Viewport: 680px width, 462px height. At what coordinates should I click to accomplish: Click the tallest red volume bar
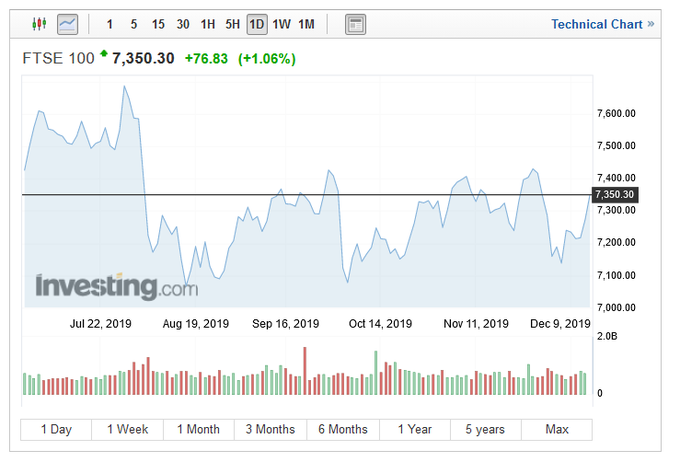point(305,370)
